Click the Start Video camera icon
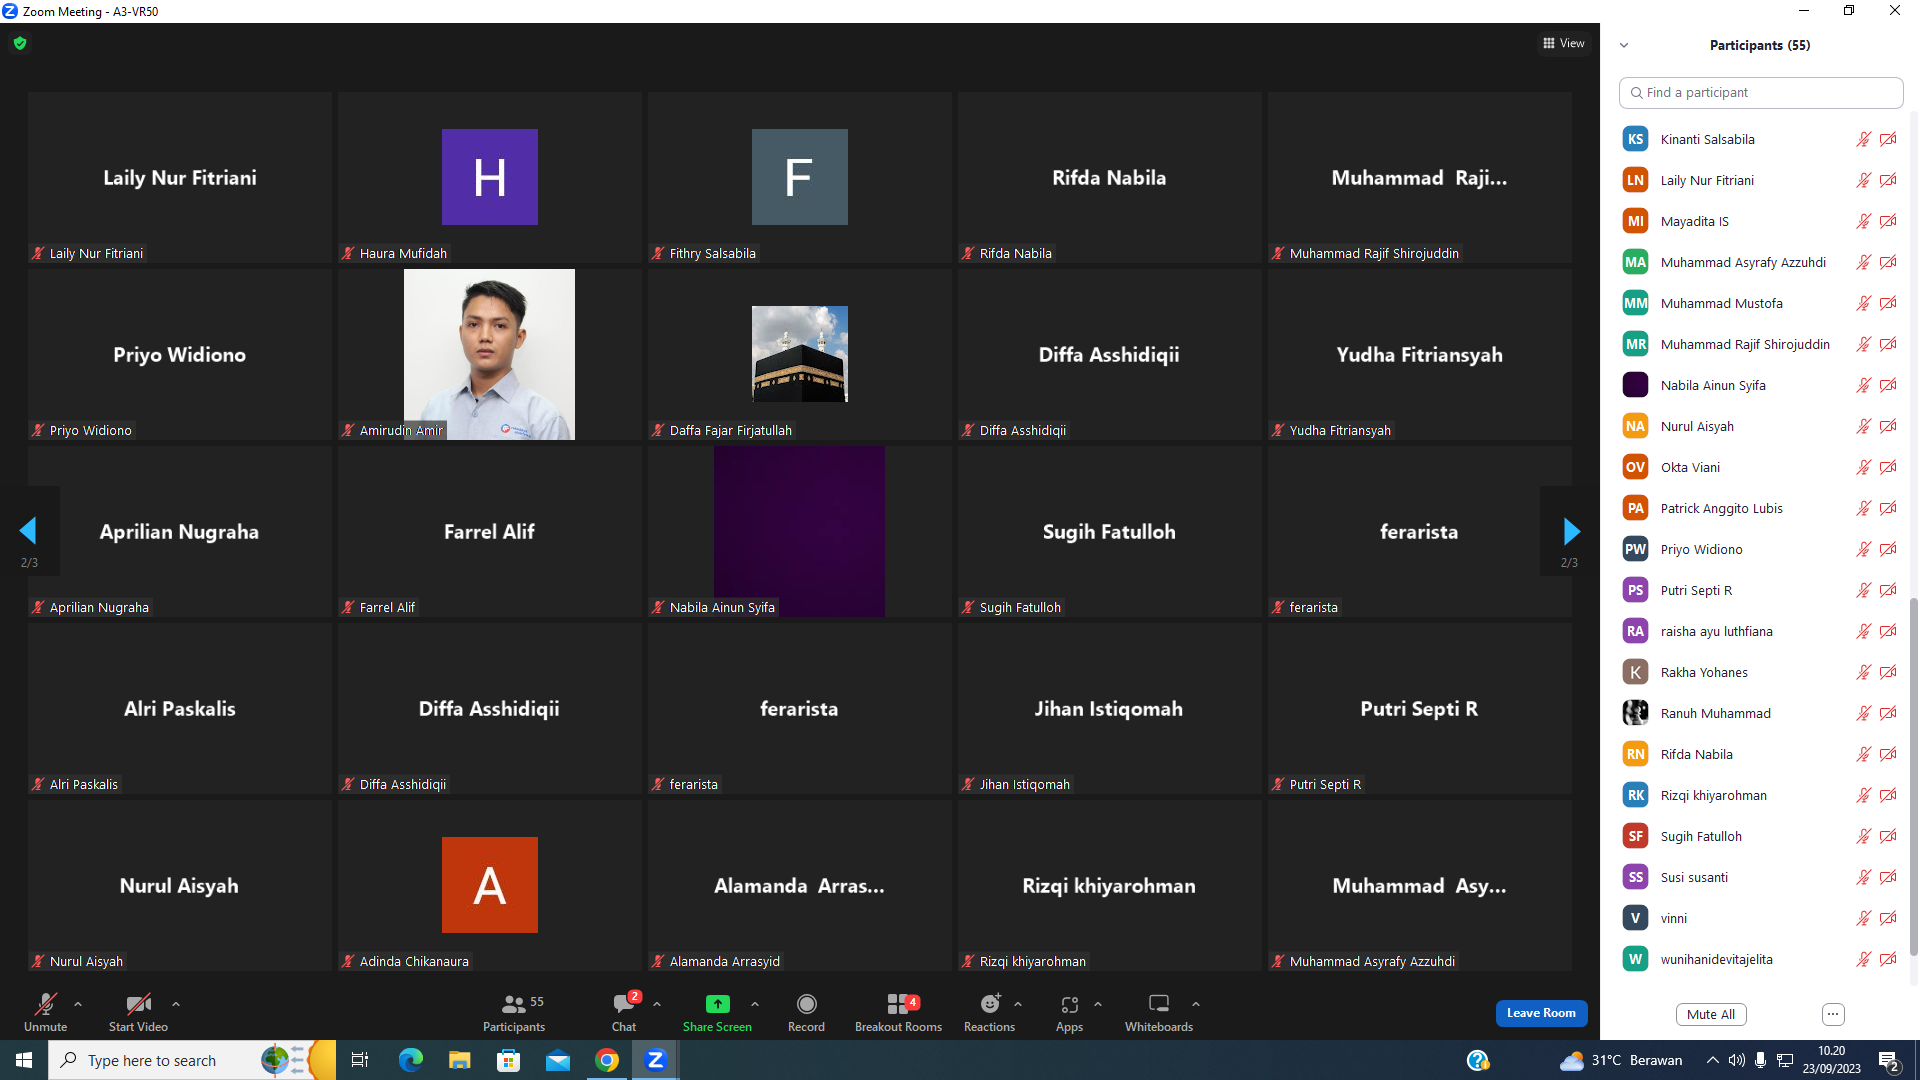Screen dimensions: 1920x1080 coord(138,1004)
